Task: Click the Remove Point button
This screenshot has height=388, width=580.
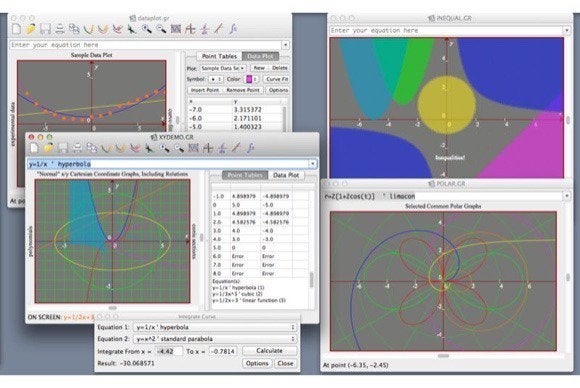Action: (x=243, y=90)
